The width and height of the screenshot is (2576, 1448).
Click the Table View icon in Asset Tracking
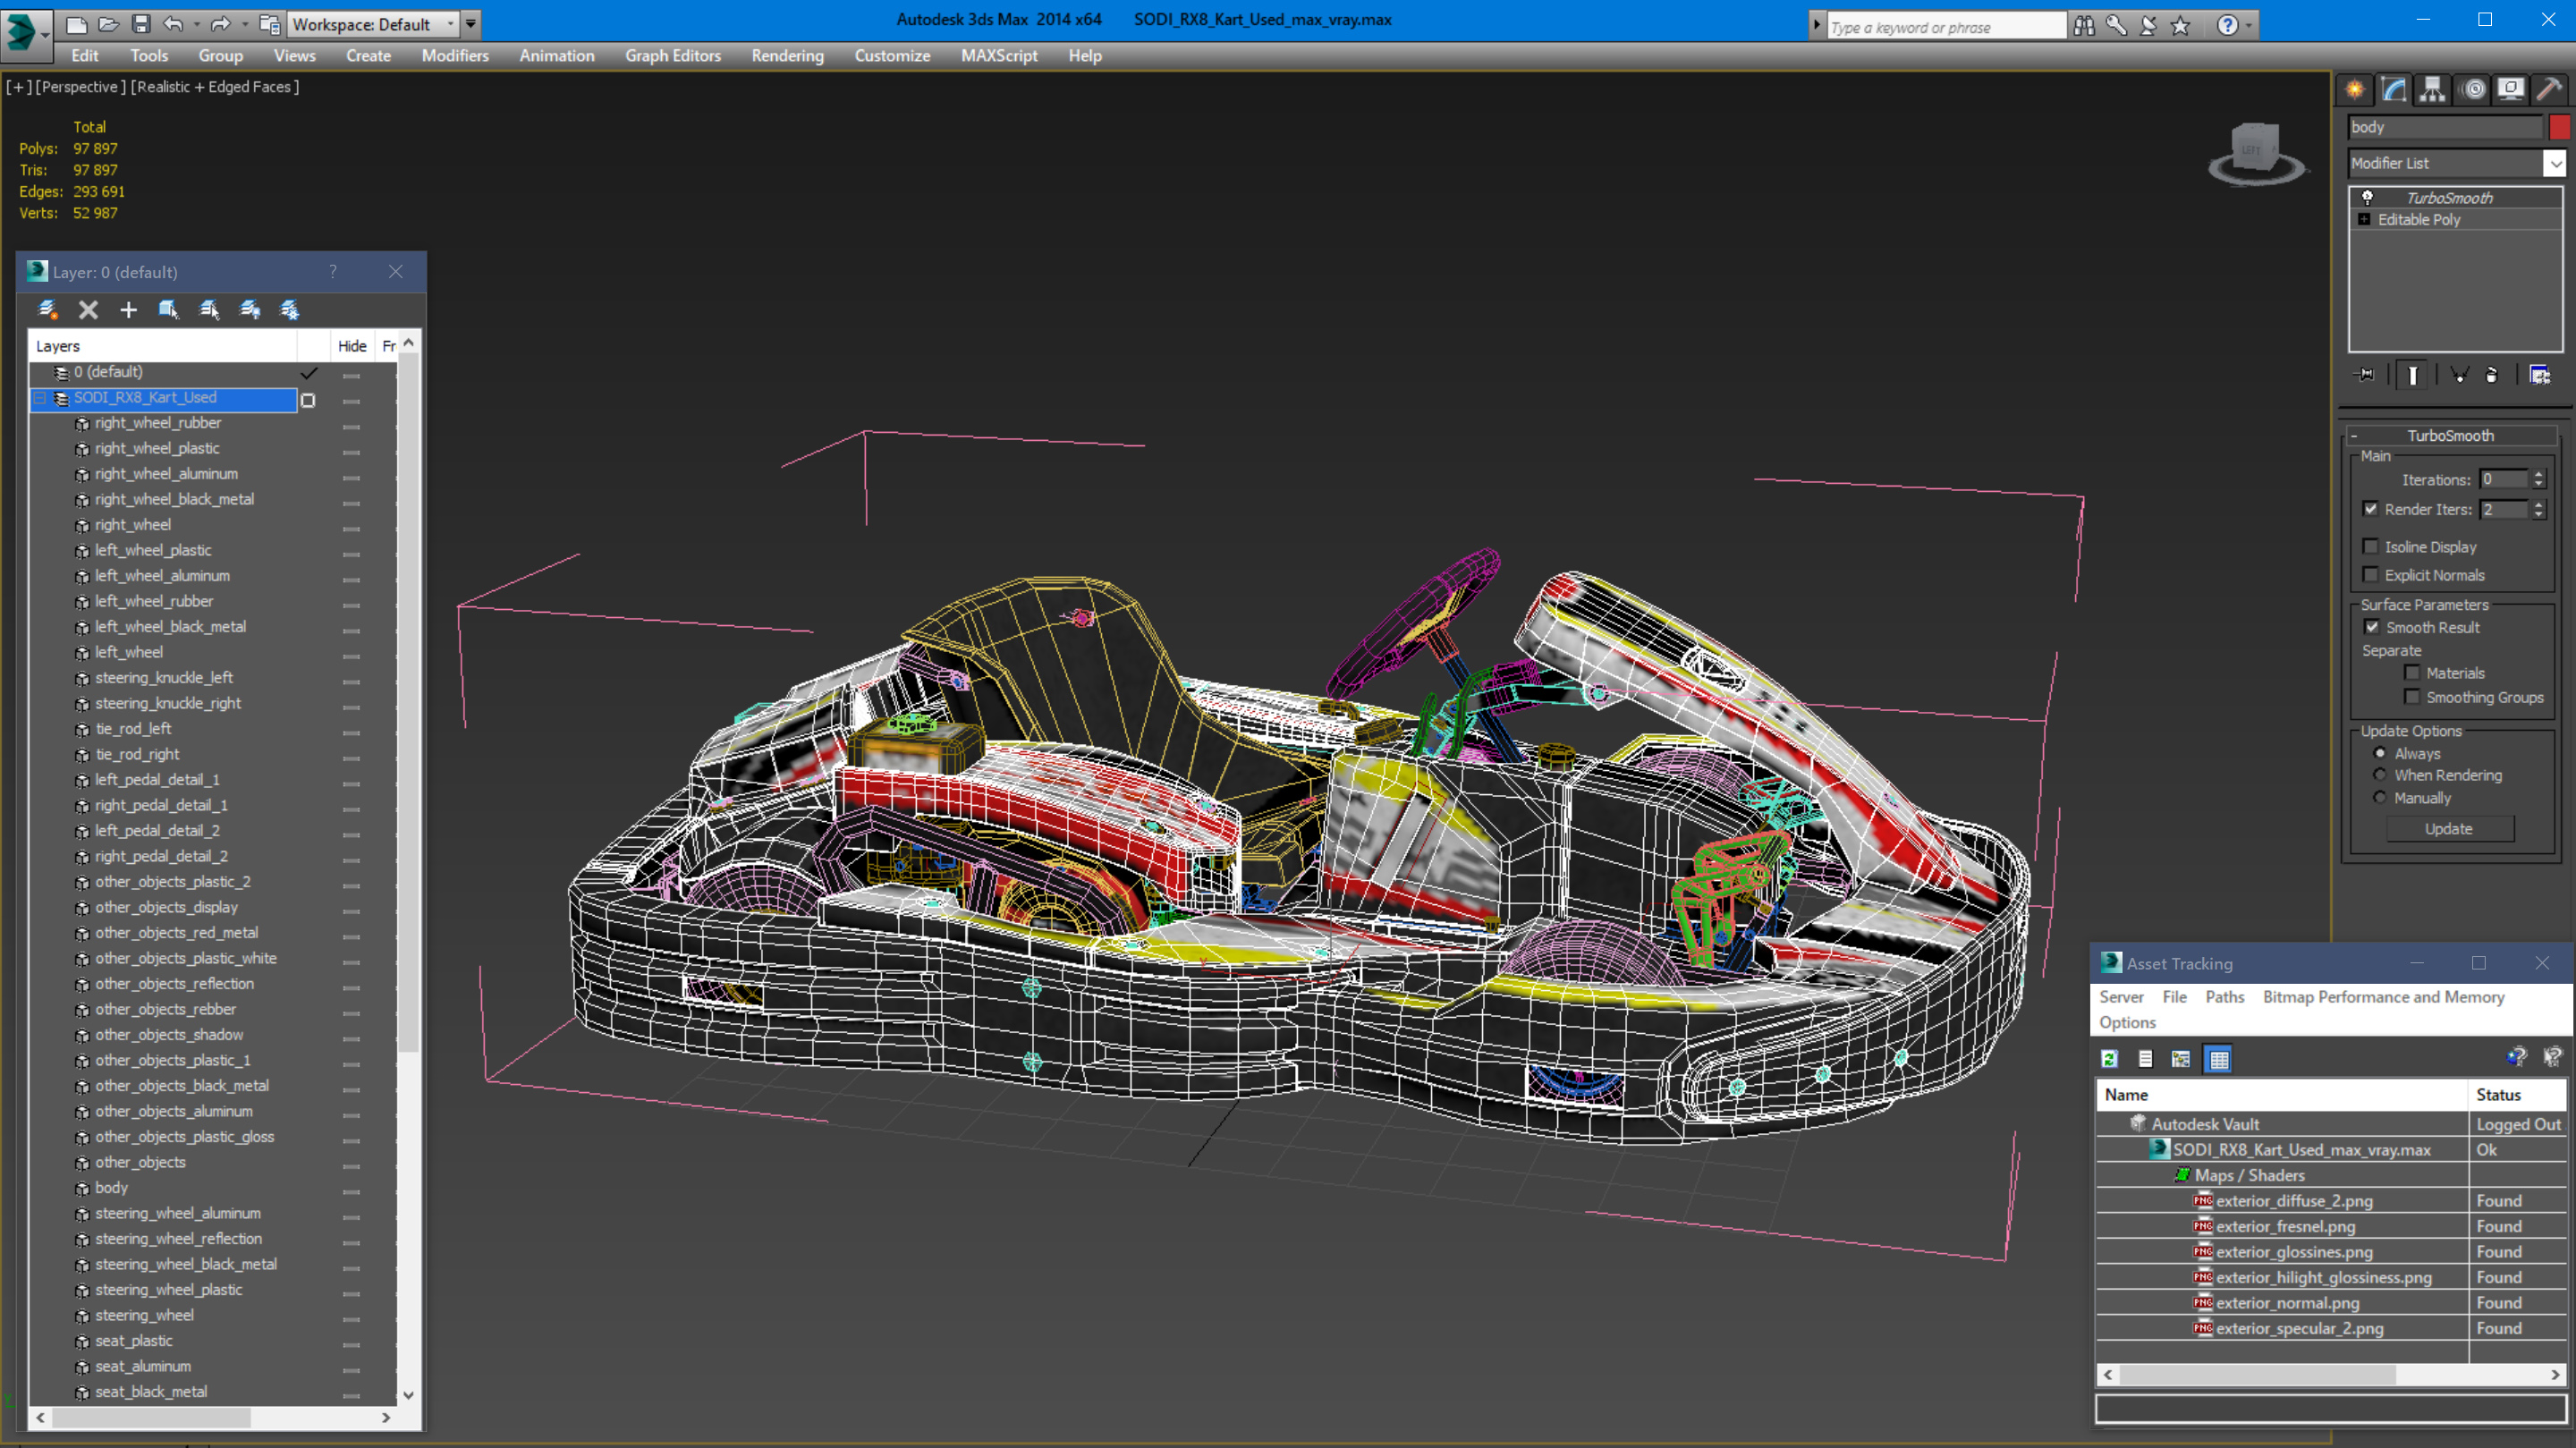(2219, 1059)
